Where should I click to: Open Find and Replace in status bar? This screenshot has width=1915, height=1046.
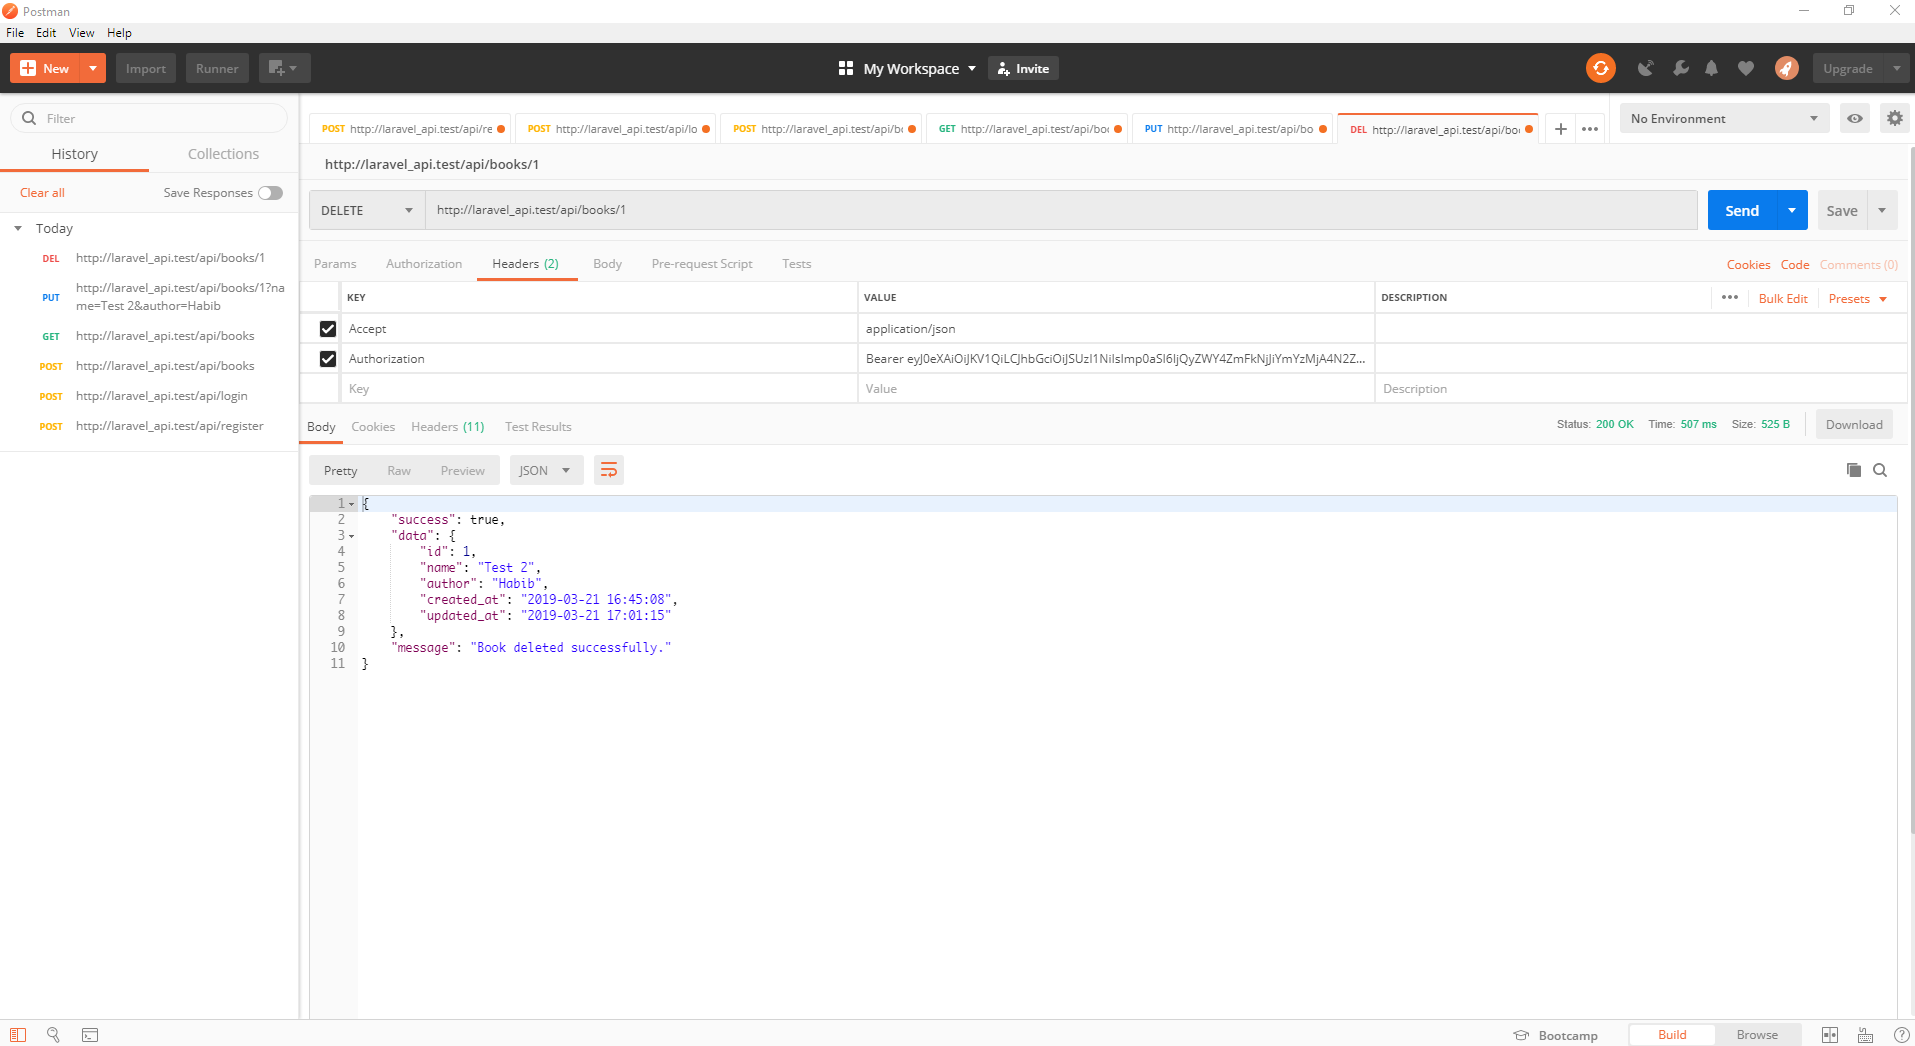pos(54,1035)
